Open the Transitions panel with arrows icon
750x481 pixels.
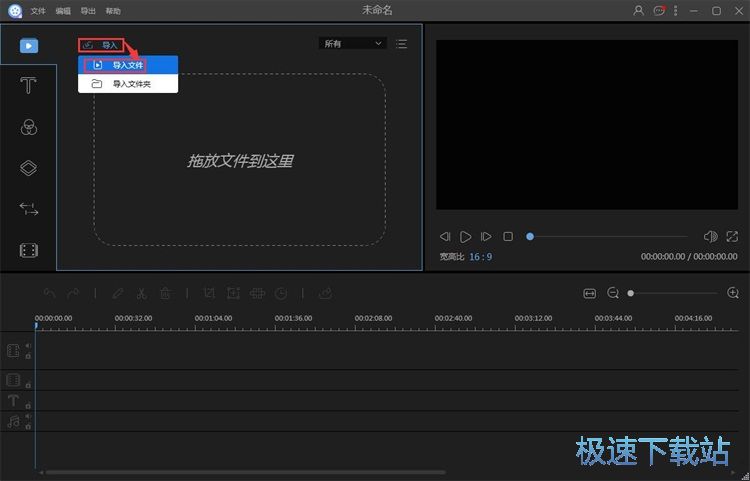point(28,209)
